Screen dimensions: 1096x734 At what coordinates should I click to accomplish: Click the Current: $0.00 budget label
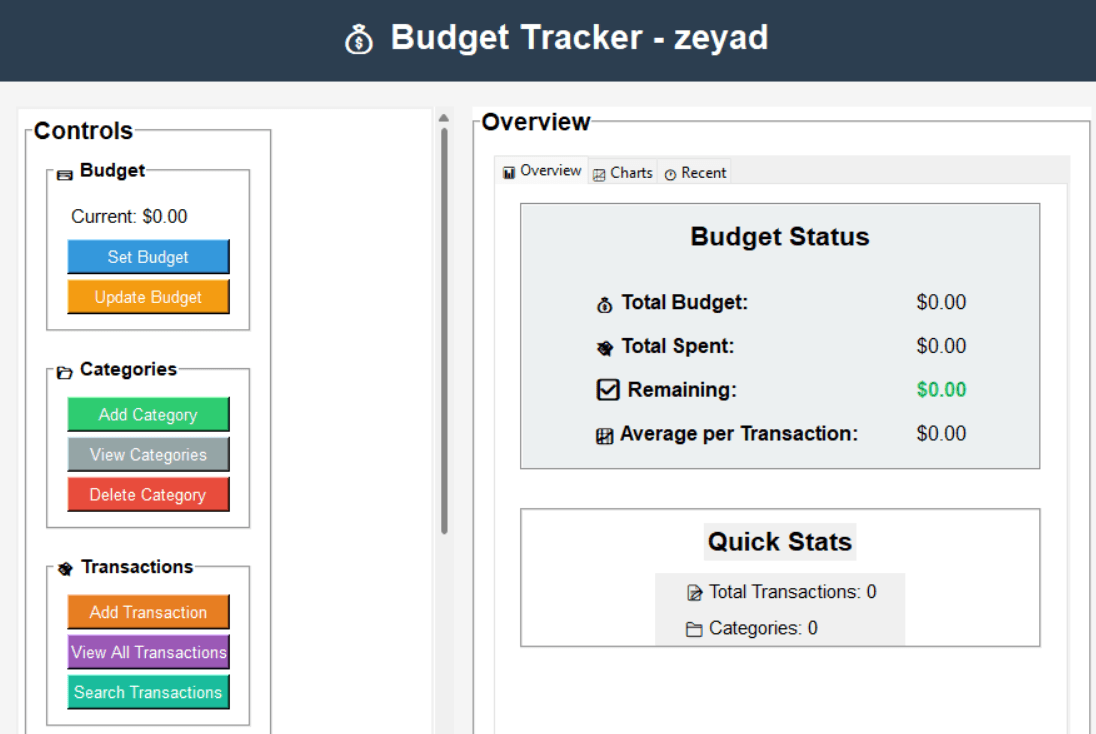click(129, 217)
